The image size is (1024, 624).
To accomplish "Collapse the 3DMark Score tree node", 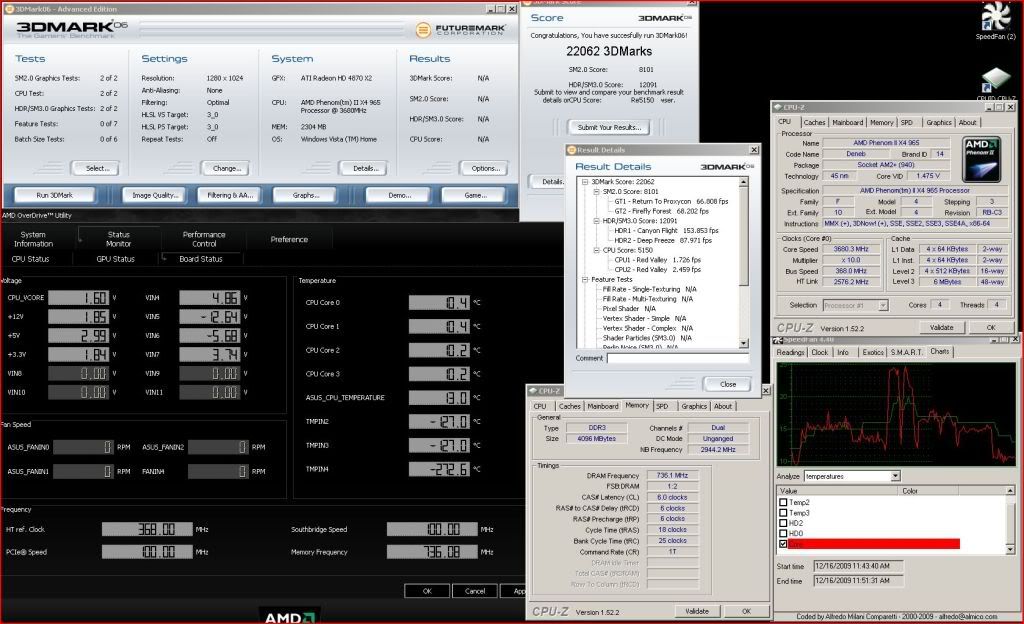I will click(x=584, y=182).
